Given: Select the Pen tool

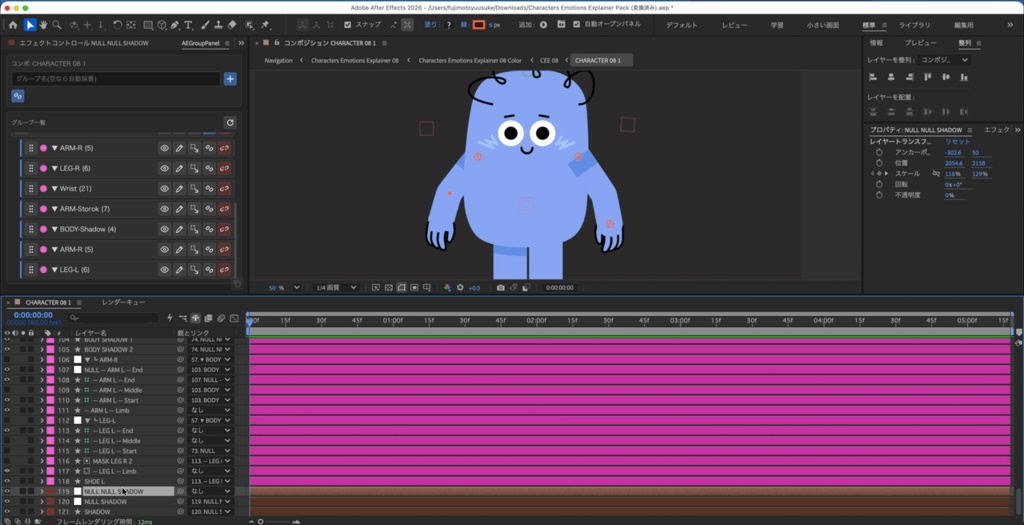Looking at the screenshot, I should click(174, 25).
